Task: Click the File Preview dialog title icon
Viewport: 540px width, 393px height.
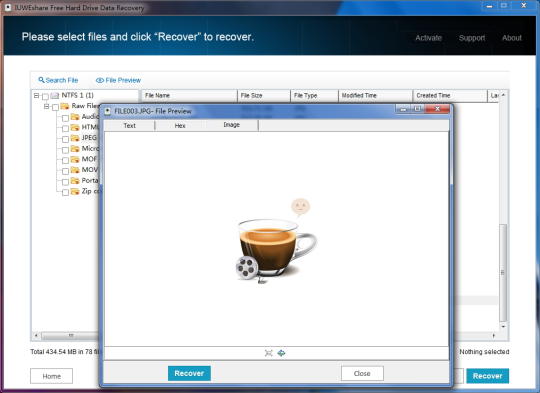Action: (107, 111)
